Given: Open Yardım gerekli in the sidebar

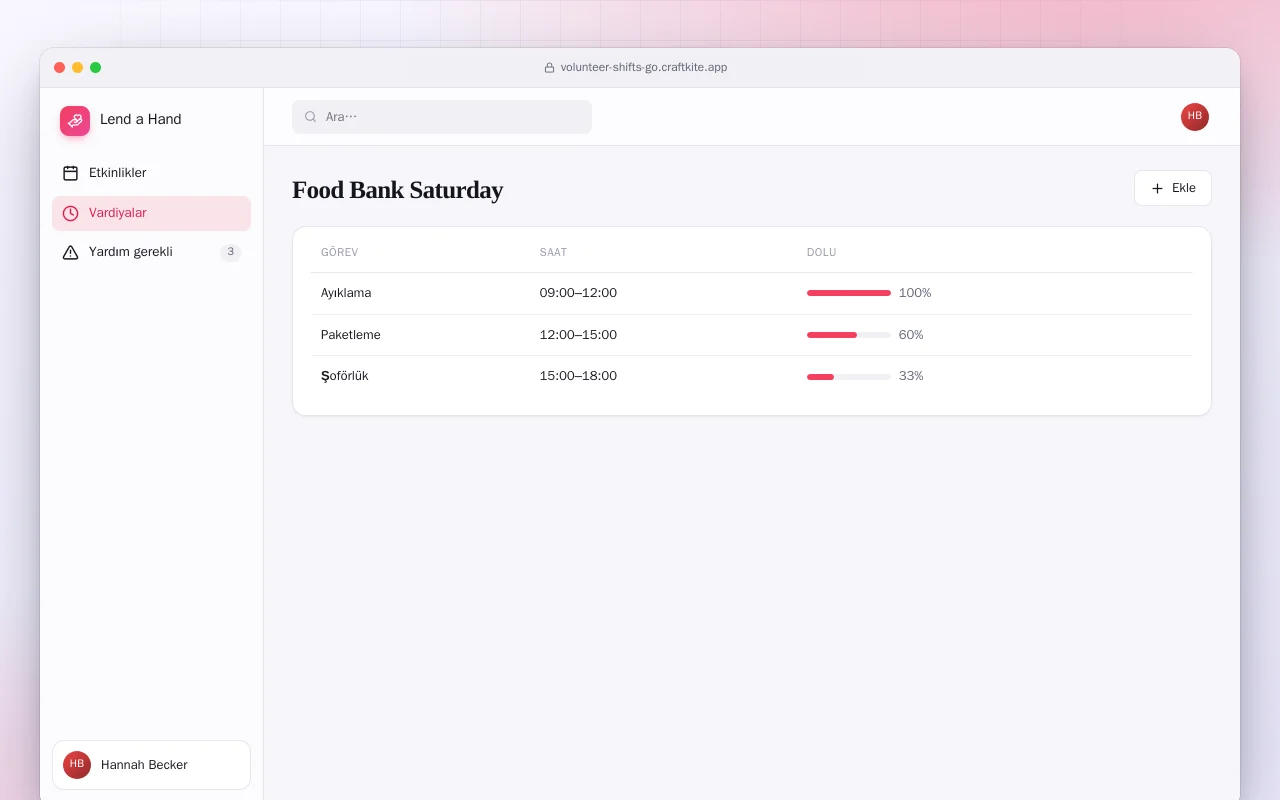Looking at the screenshot, I should (x=151, y=252).
